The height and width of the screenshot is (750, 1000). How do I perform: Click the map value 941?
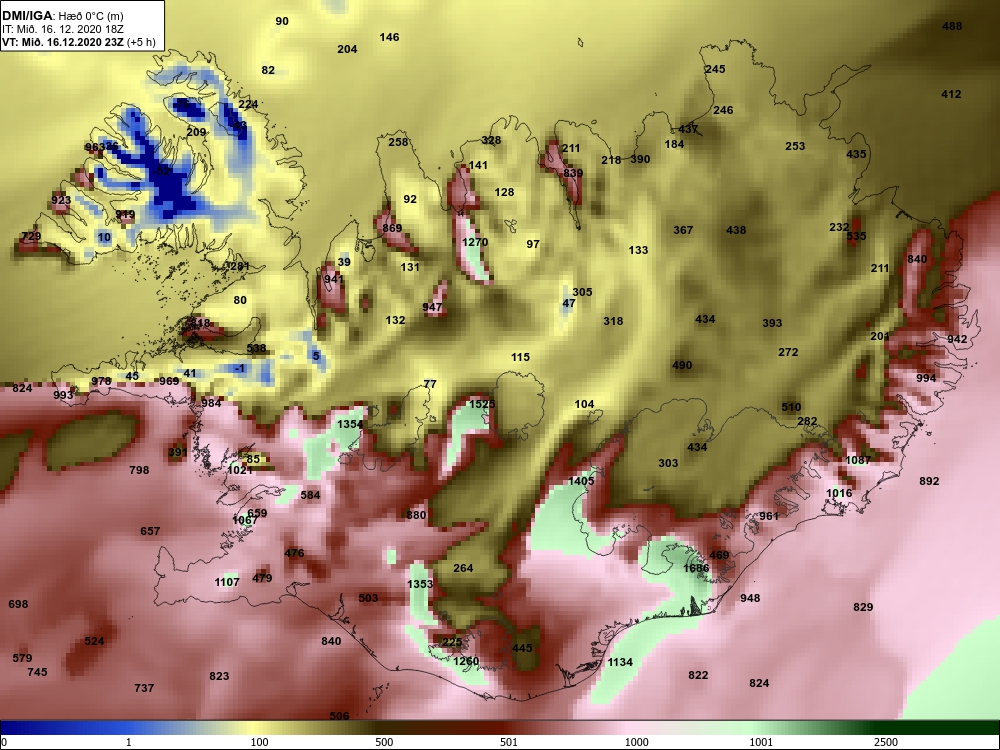pyautogui.click(x=333, y=279)
